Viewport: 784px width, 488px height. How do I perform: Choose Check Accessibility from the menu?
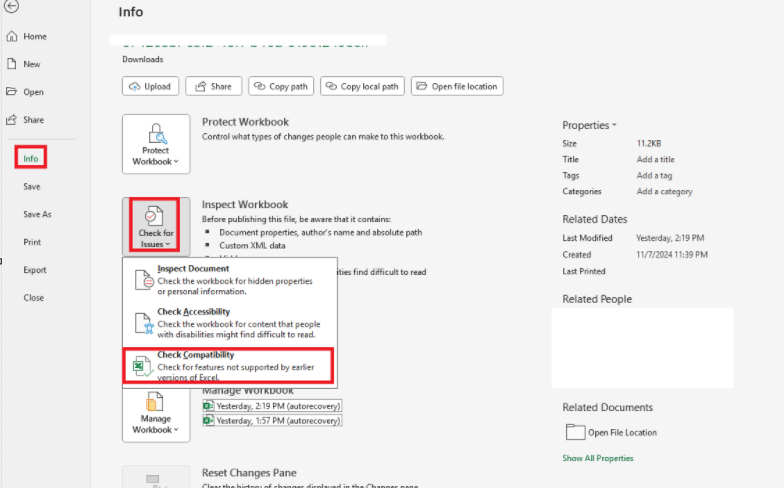[230, 322]
